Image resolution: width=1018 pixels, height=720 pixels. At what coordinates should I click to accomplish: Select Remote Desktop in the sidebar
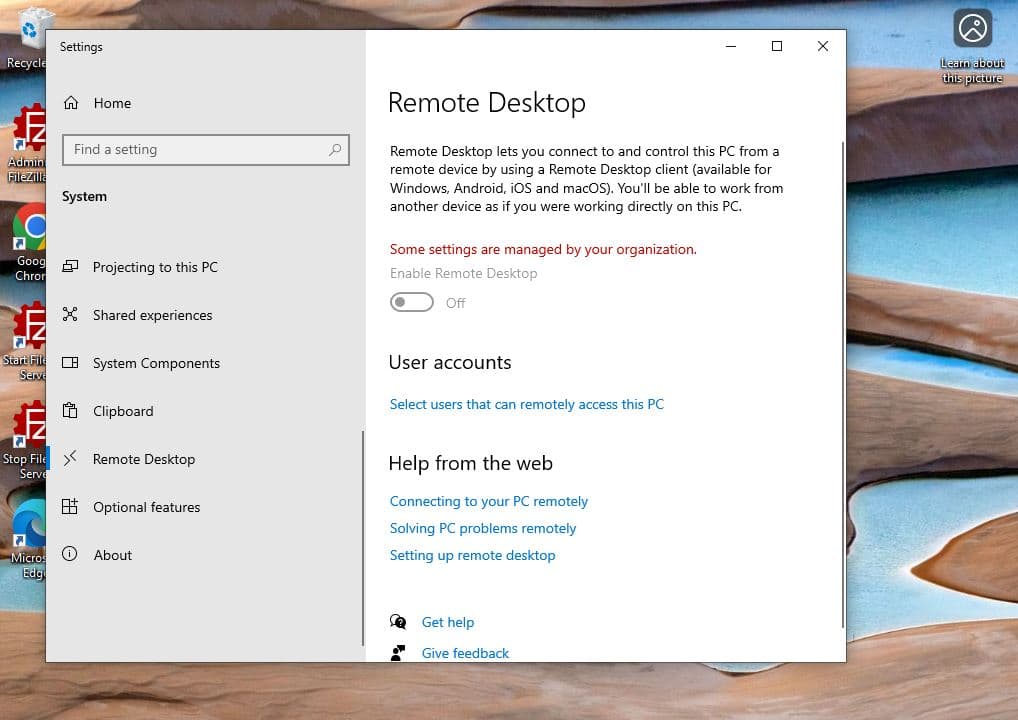pos(144,459)
